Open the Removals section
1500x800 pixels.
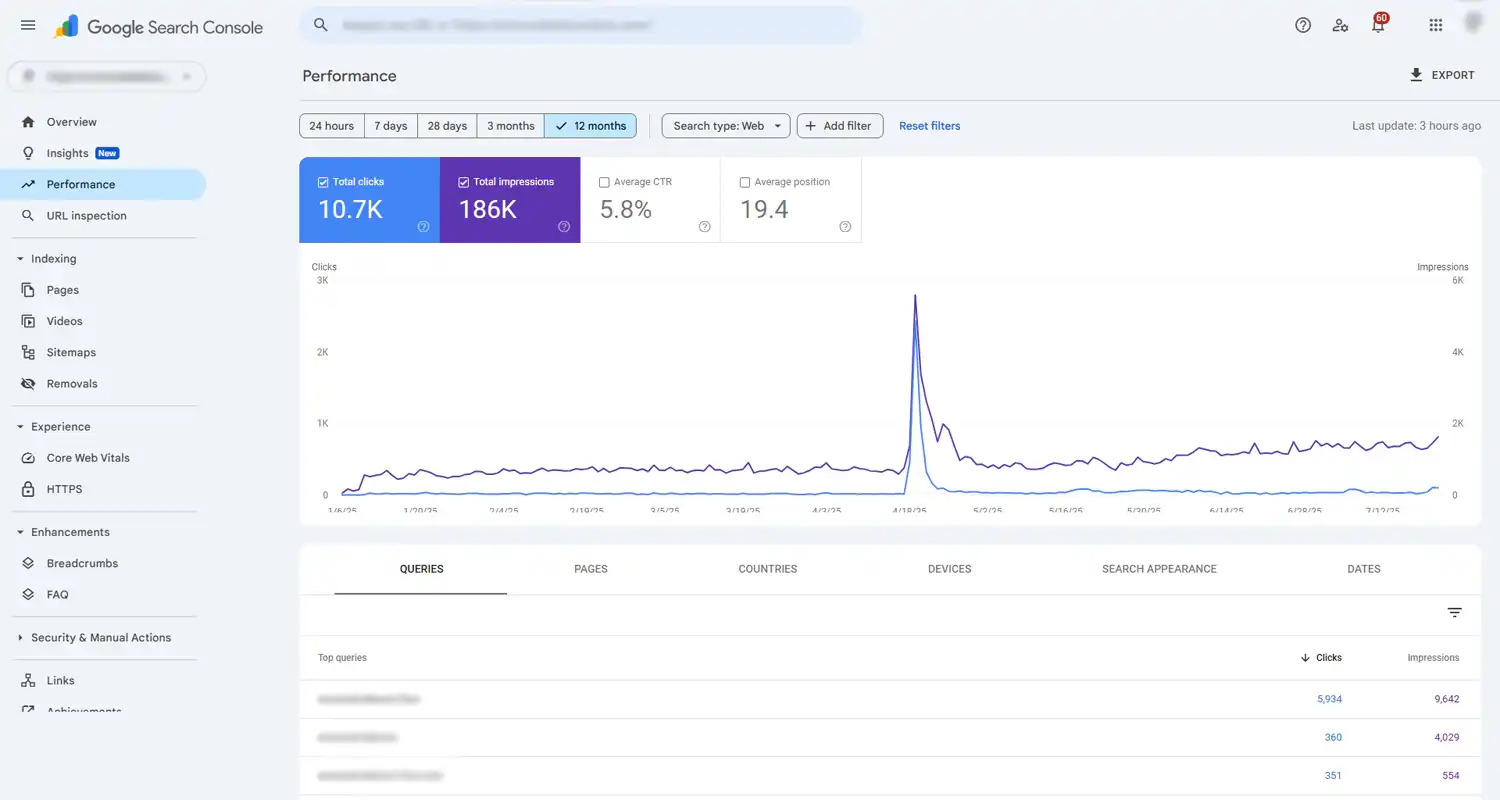point(71,383)
